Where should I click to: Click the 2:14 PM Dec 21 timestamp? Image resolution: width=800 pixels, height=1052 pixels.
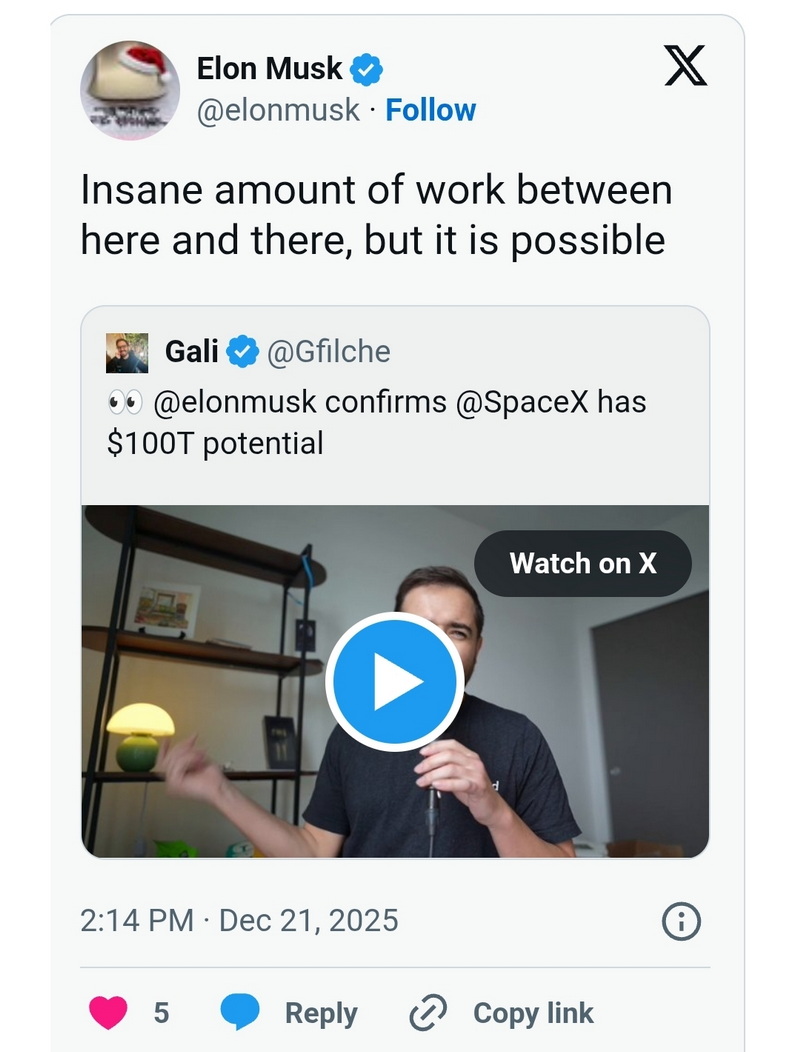[239, 921]
